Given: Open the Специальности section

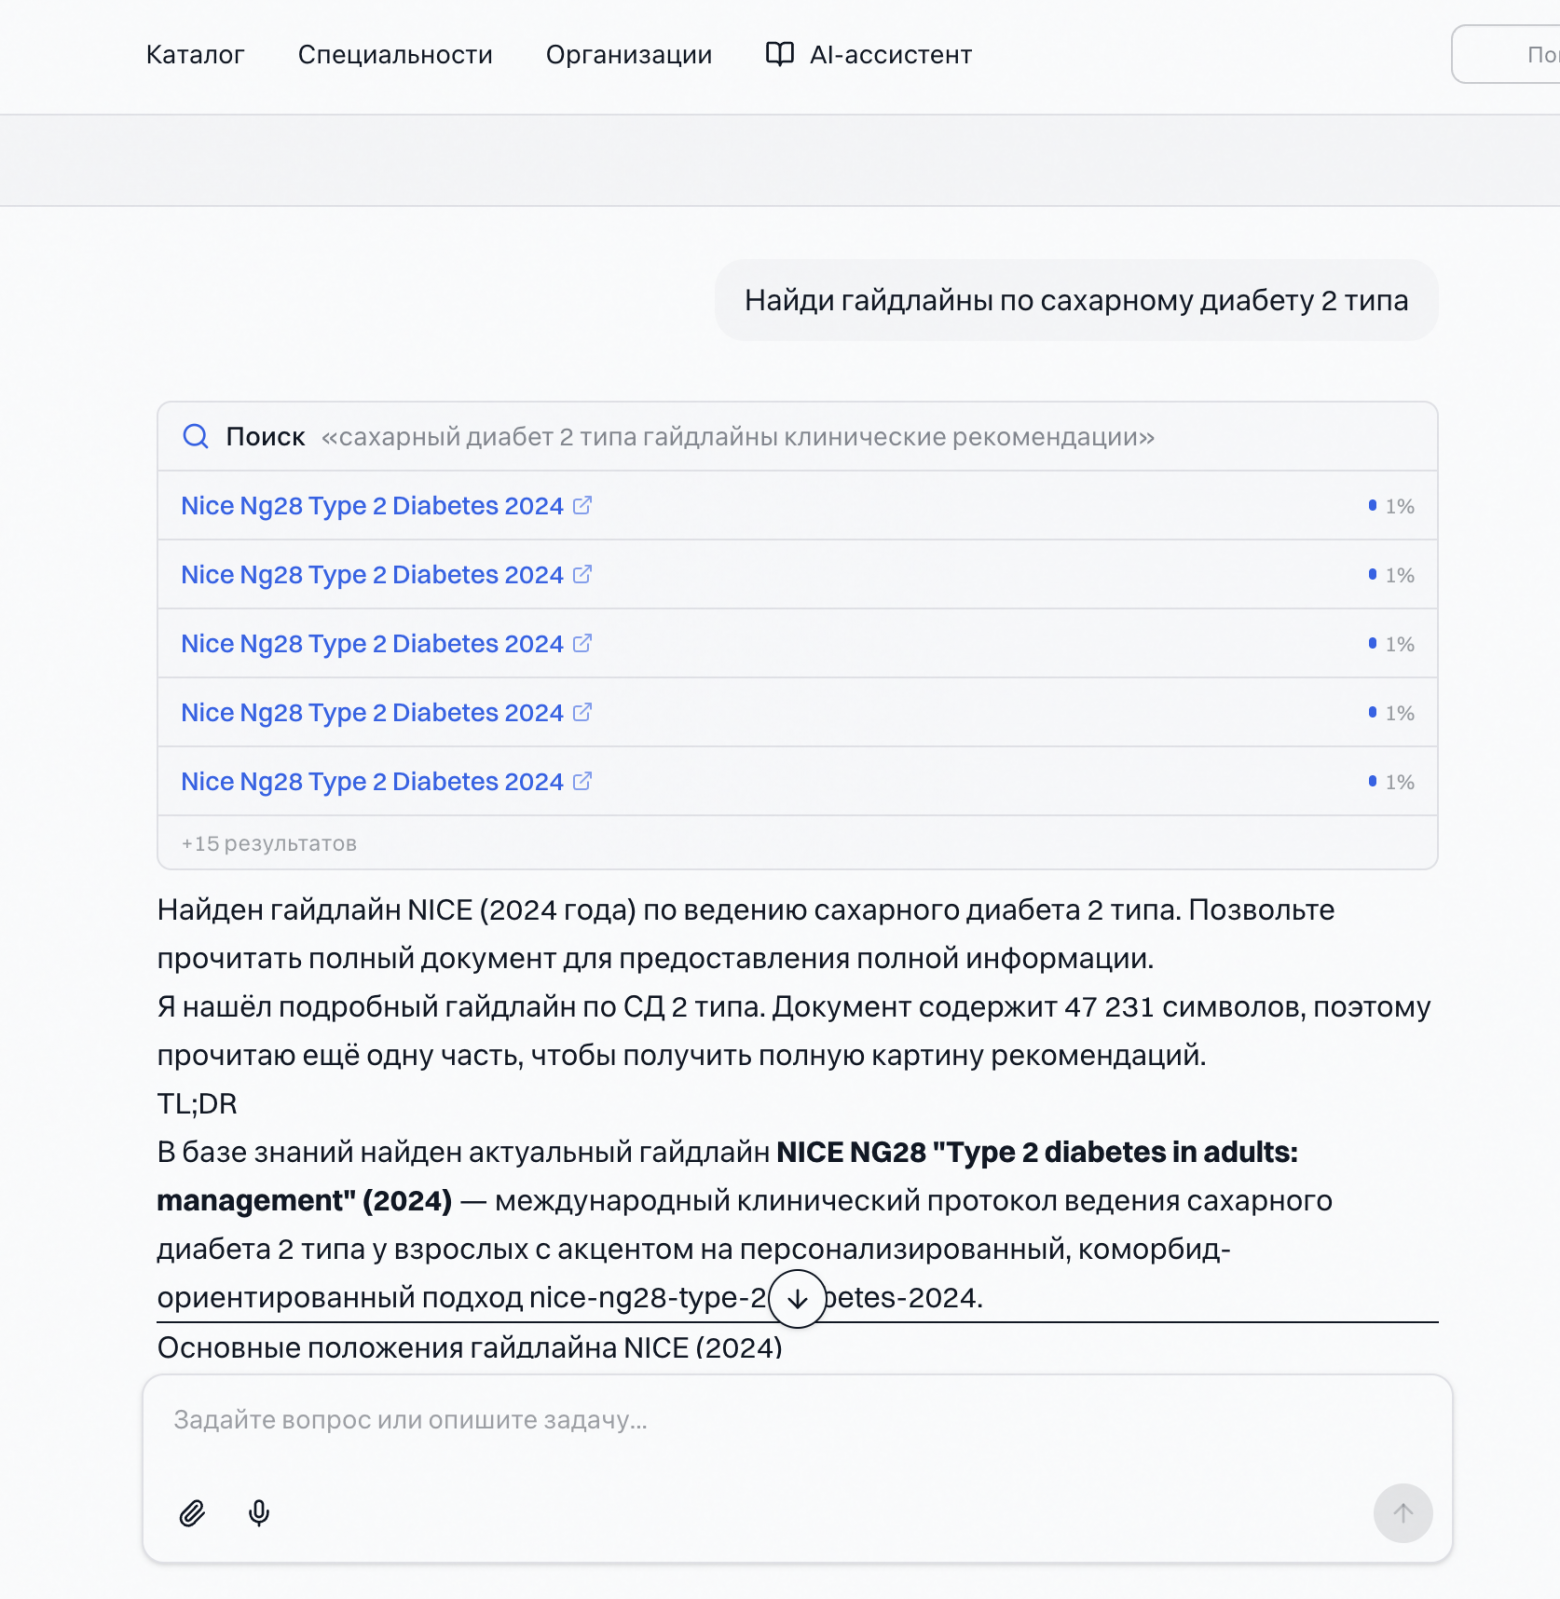Looking at the screenshot, I should pos(395,55).
